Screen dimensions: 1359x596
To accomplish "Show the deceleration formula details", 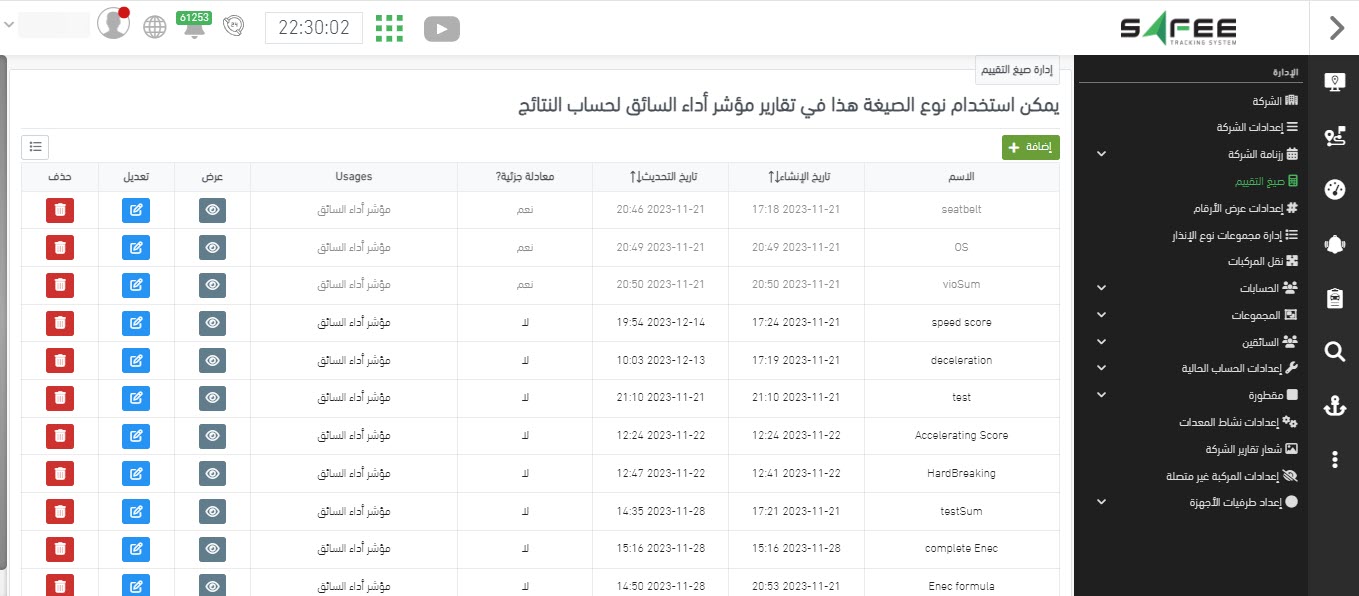I will pyautogui.click(x=212, y=360).
